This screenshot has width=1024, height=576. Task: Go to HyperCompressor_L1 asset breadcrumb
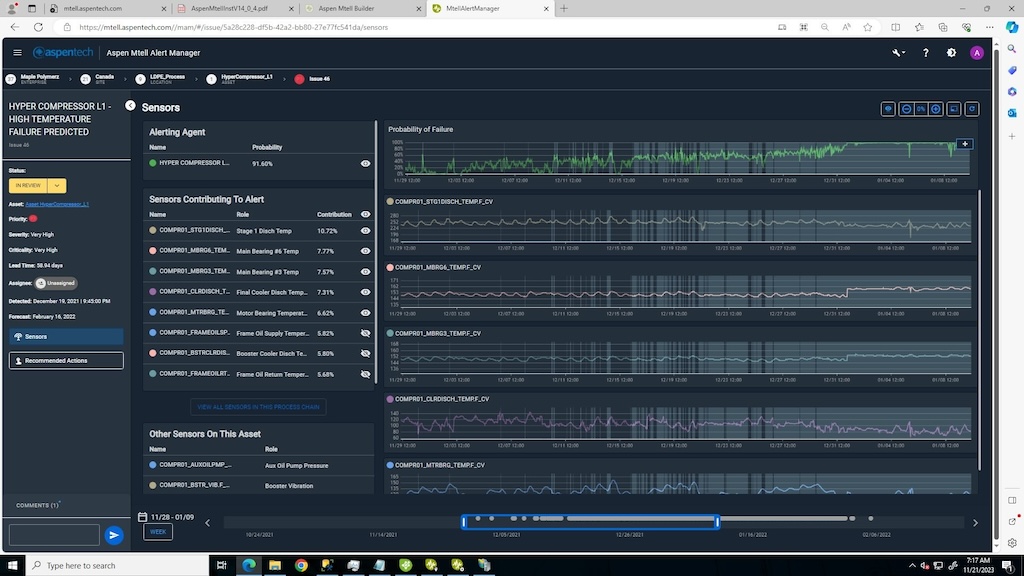(x=240, y=78)
